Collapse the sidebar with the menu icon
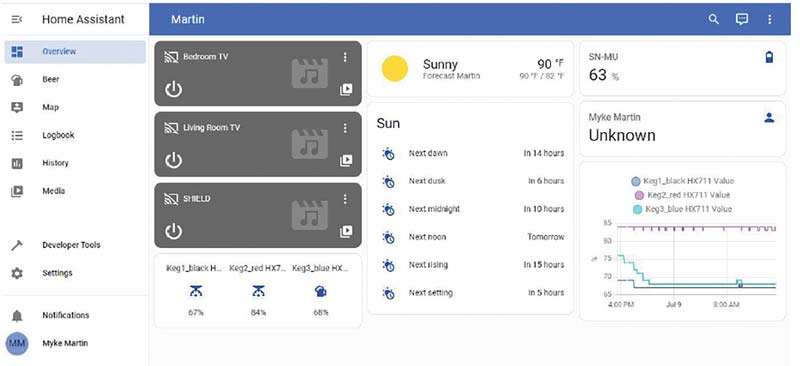 click(17, 19)
